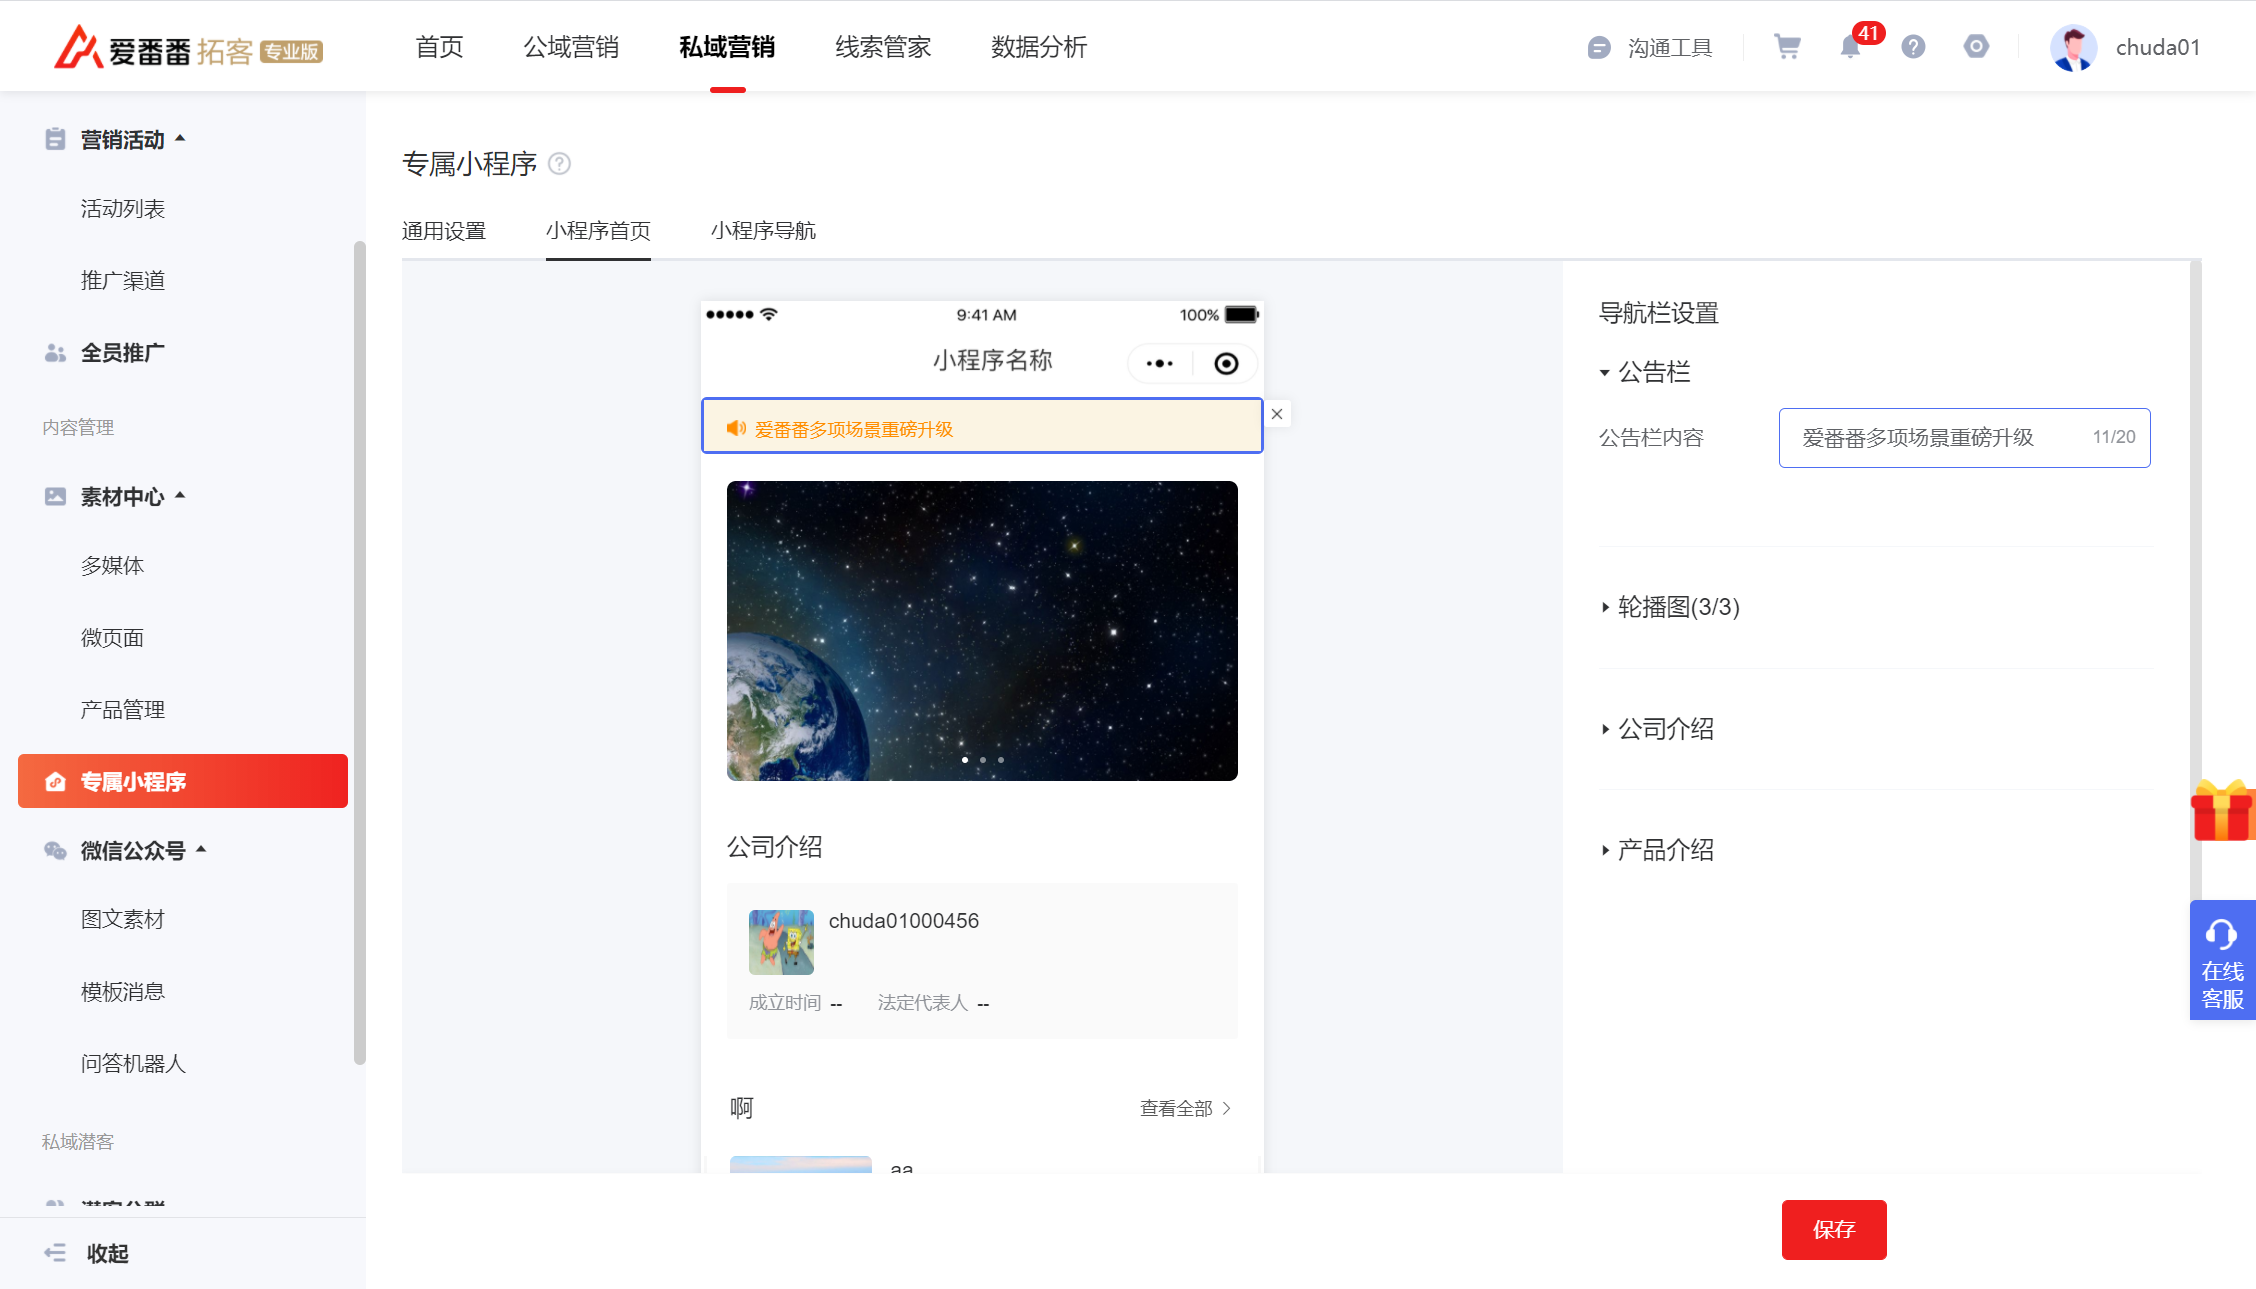This screenshot has width=2256, height=1289.
Task: Click the 收起 collapse sidebar icon
Action: tap(56, 1253)
